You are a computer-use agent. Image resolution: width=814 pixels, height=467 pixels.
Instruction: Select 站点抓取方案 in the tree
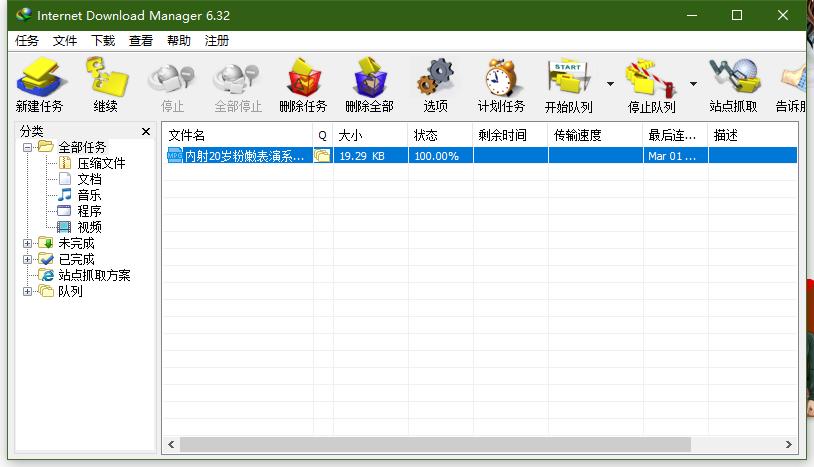tap(94, 276)
